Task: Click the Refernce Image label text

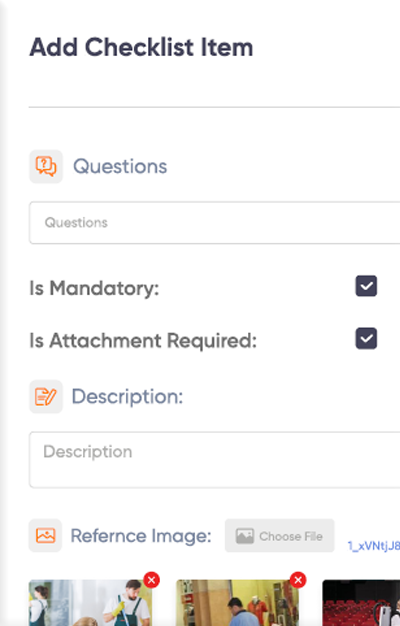Action: tap(141, 536)
